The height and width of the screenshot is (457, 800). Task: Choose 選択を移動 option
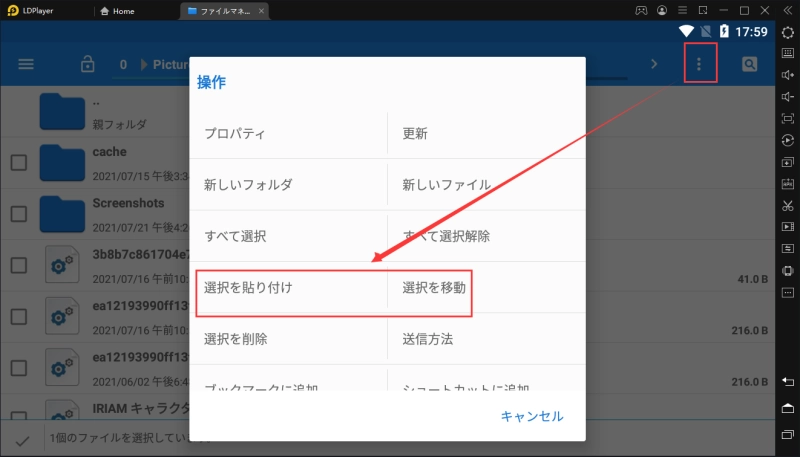pyautogui.click(x=487, y=288)
